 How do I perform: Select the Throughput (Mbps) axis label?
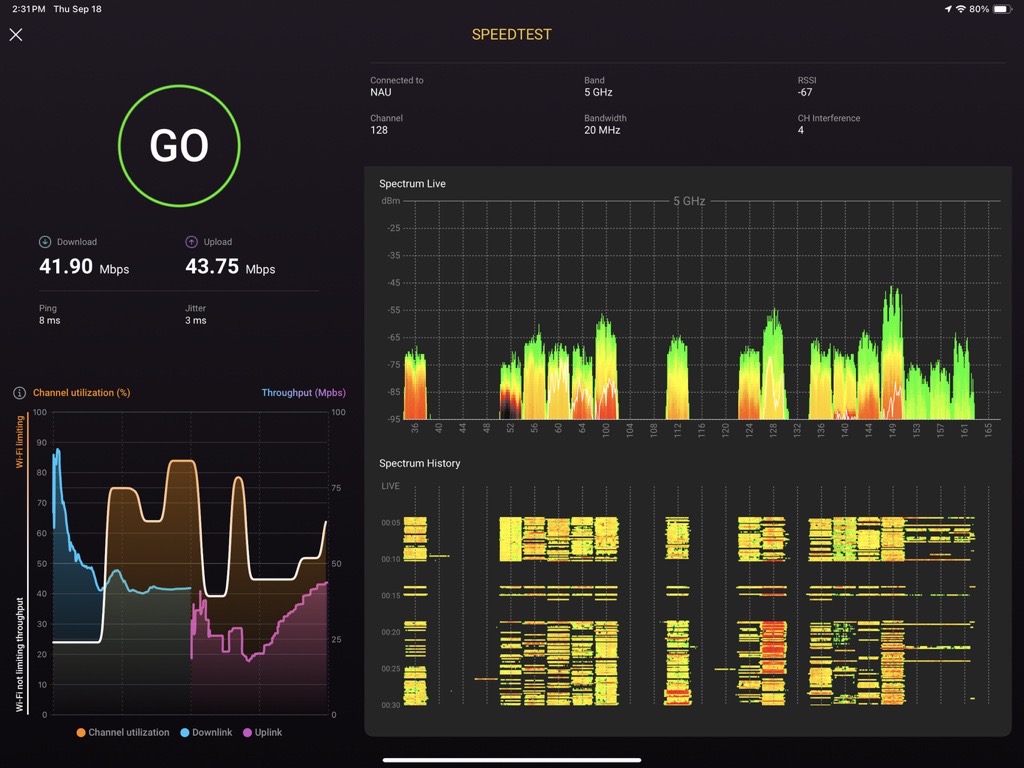[303, 393]
